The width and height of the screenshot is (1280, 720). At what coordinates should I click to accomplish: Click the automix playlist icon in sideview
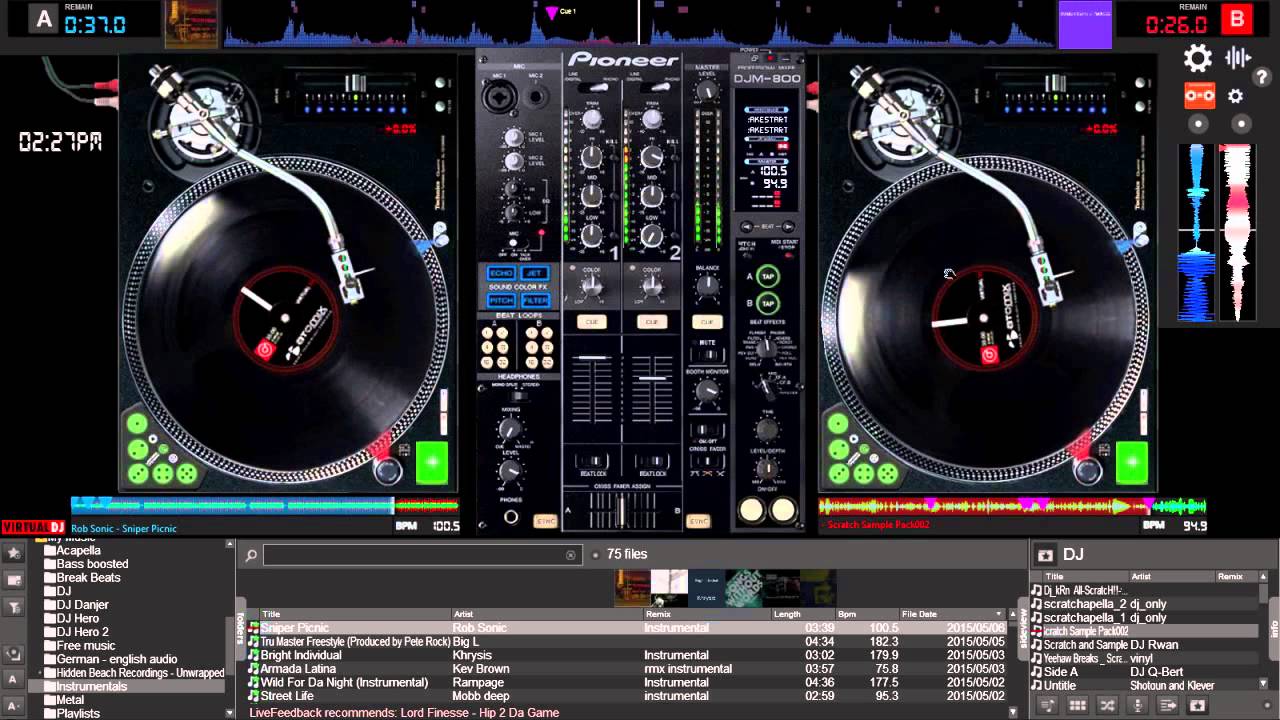coord(1047,706)
